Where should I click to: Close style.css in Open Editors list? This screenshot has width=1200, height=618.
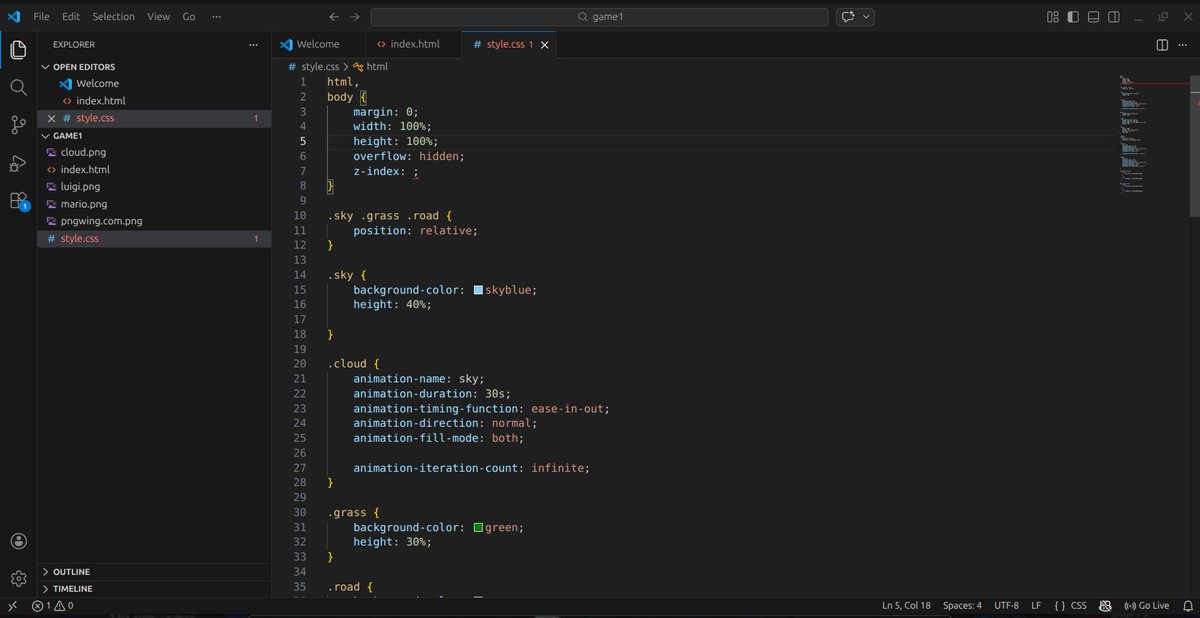pos(52,118)
